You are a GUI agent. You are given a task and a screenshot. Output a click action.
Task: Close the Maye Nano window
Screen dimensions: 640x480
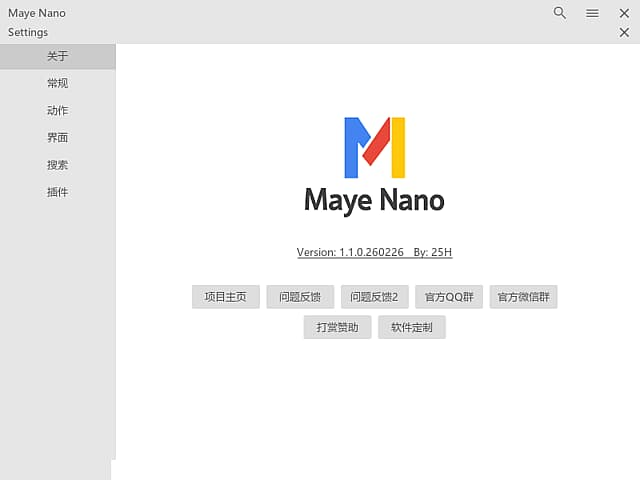pos(624,13)
